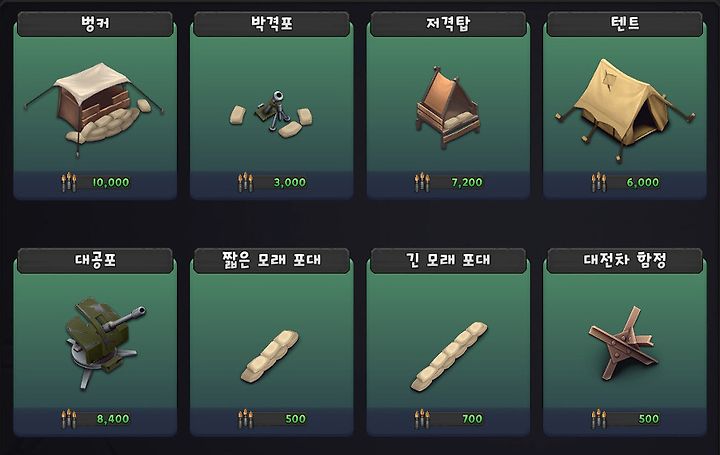Click the bullet icon beside 7,200 cost
This screenshot has height=455, width=720.
tap(422, 182)
